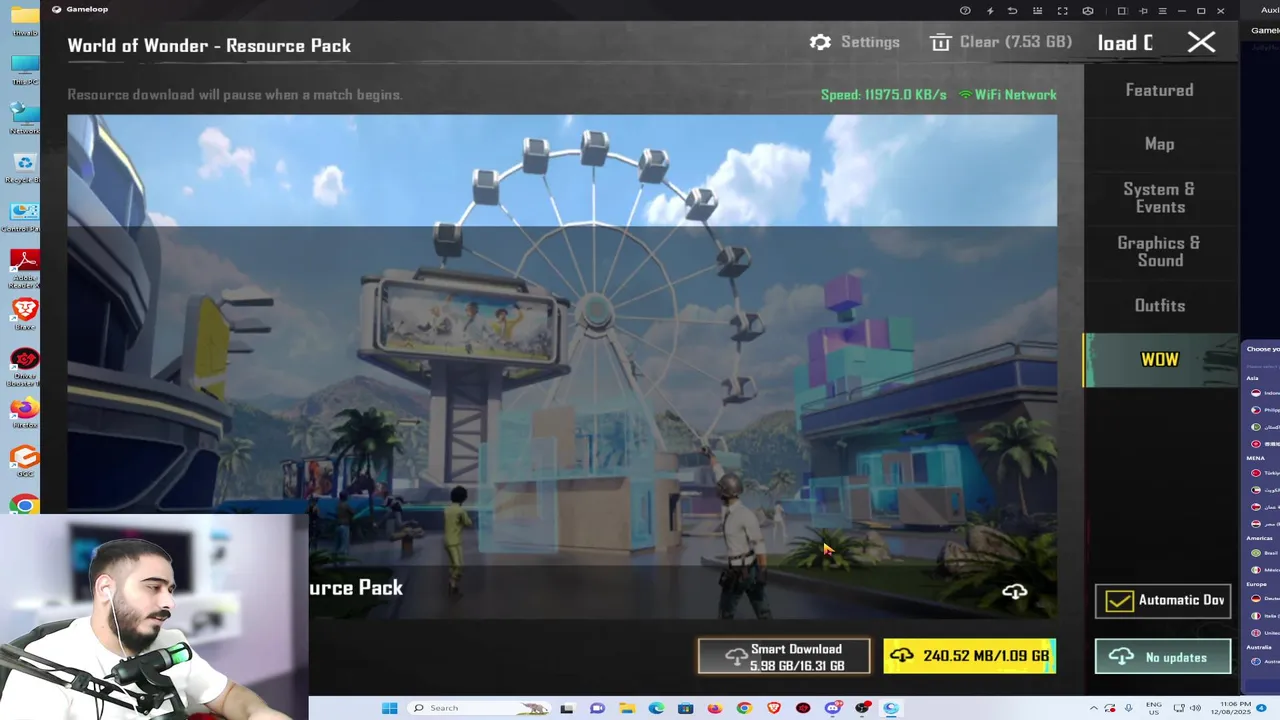Open the Featured tab
This screenshot has width=1280, height=720.
(x=1160, y=90)
